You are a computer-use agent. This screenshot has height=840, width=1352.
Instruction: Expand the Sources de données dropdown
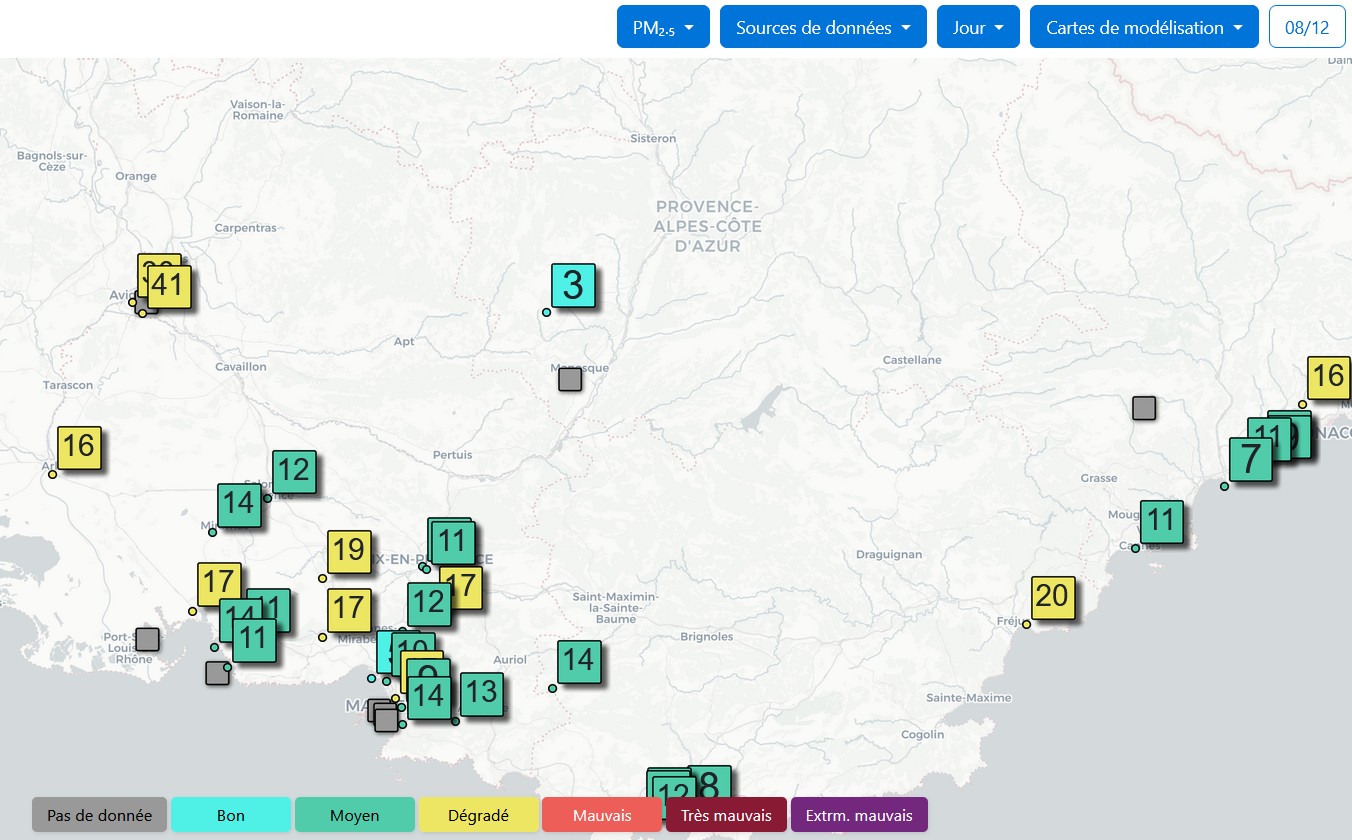point(823,27)
